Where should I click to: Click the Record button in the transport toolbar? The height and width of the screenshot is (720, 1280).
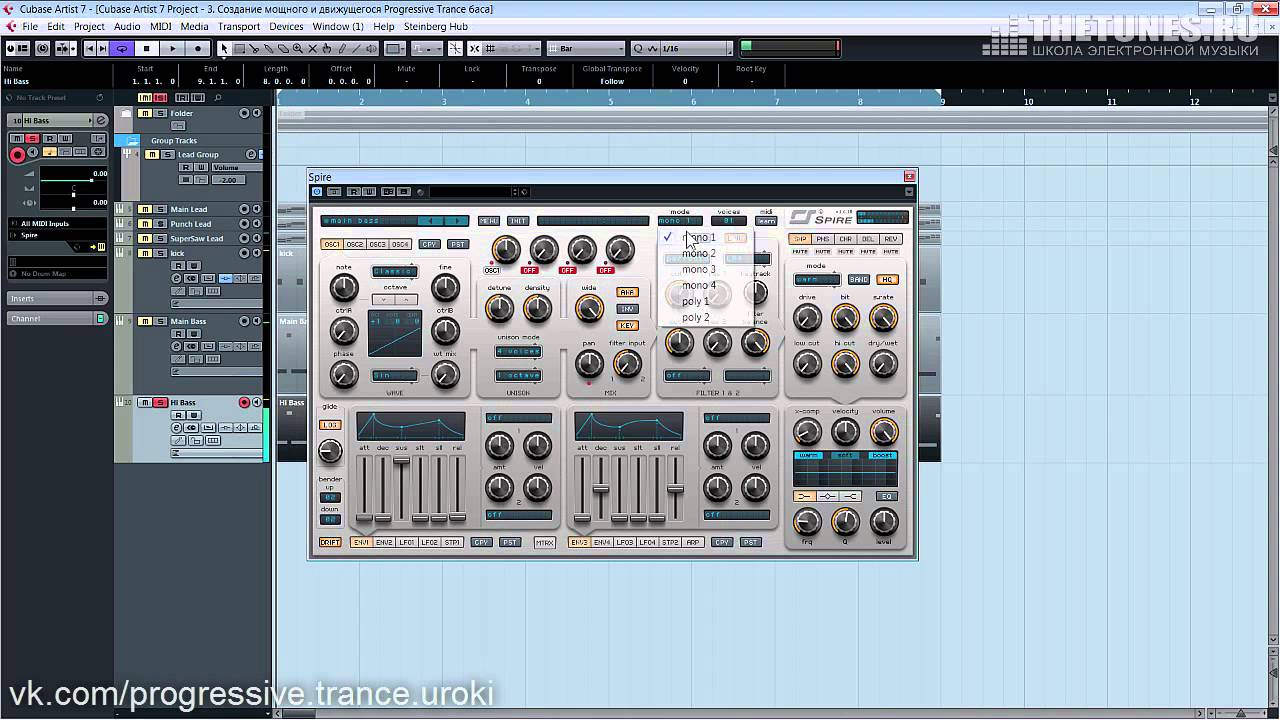pyautogui.click(x=198, y=48)
